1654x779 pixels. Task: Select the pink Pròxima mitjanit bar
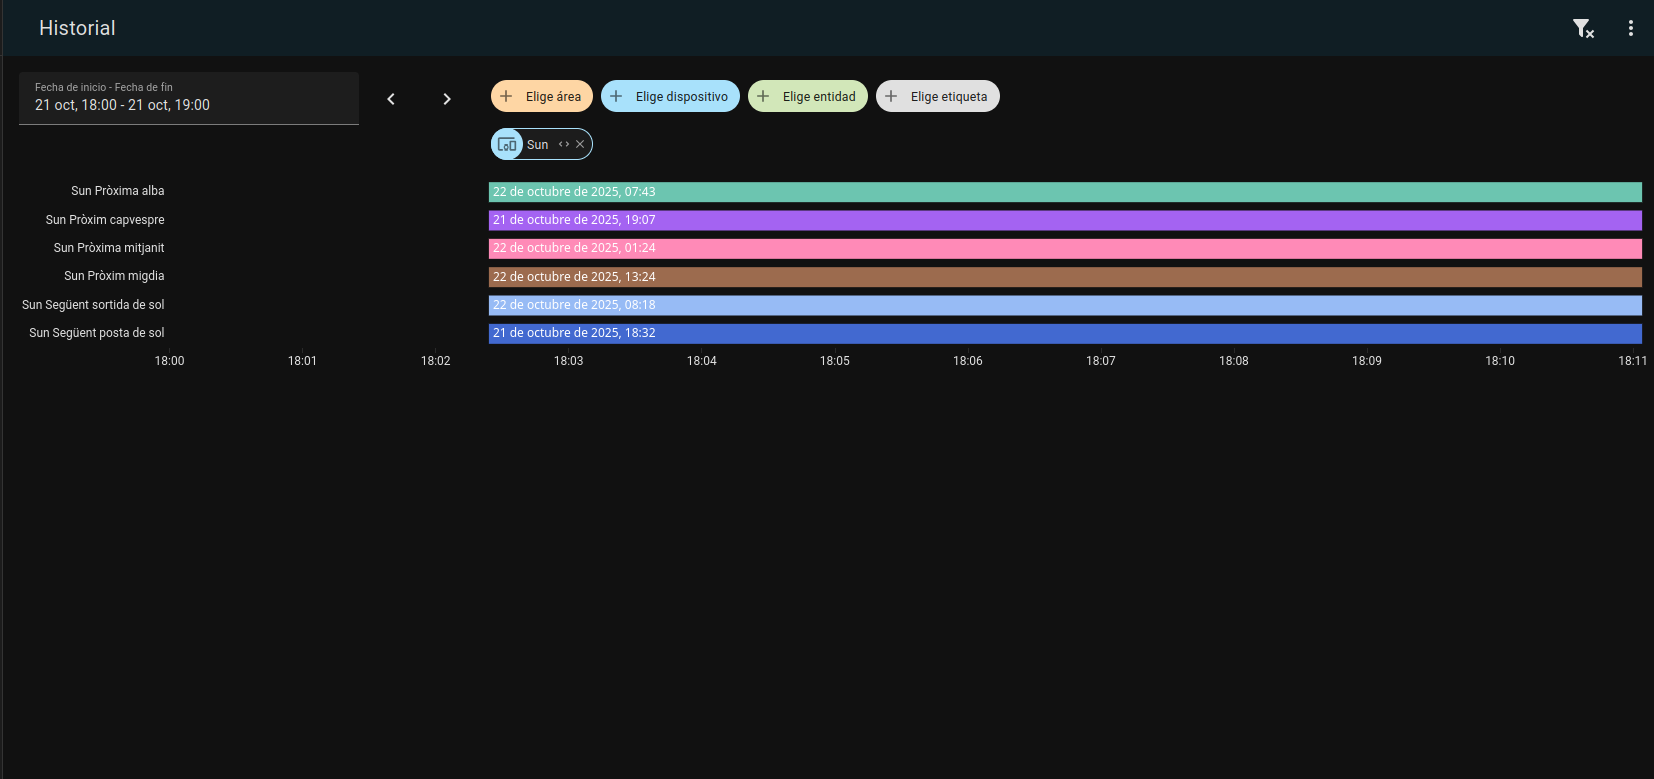1064,248
